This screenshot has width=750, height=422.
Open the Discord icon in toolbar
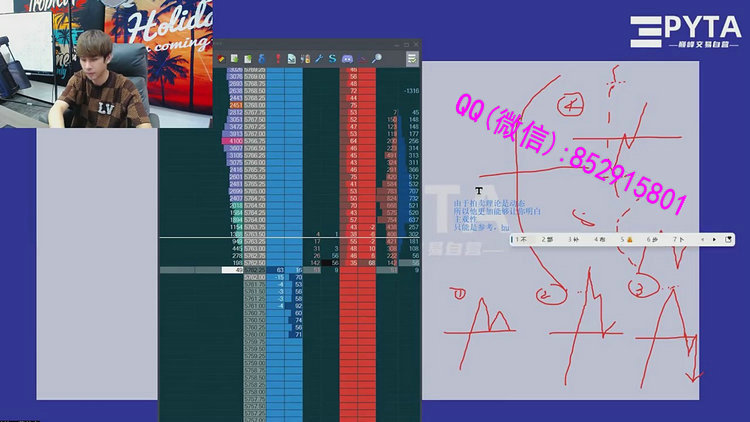(347, 59)
